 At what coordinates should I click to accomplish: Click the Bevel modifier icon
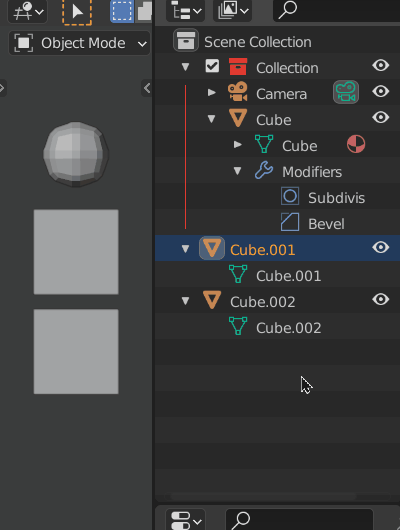pyautogui.click(x=290, y=222)
